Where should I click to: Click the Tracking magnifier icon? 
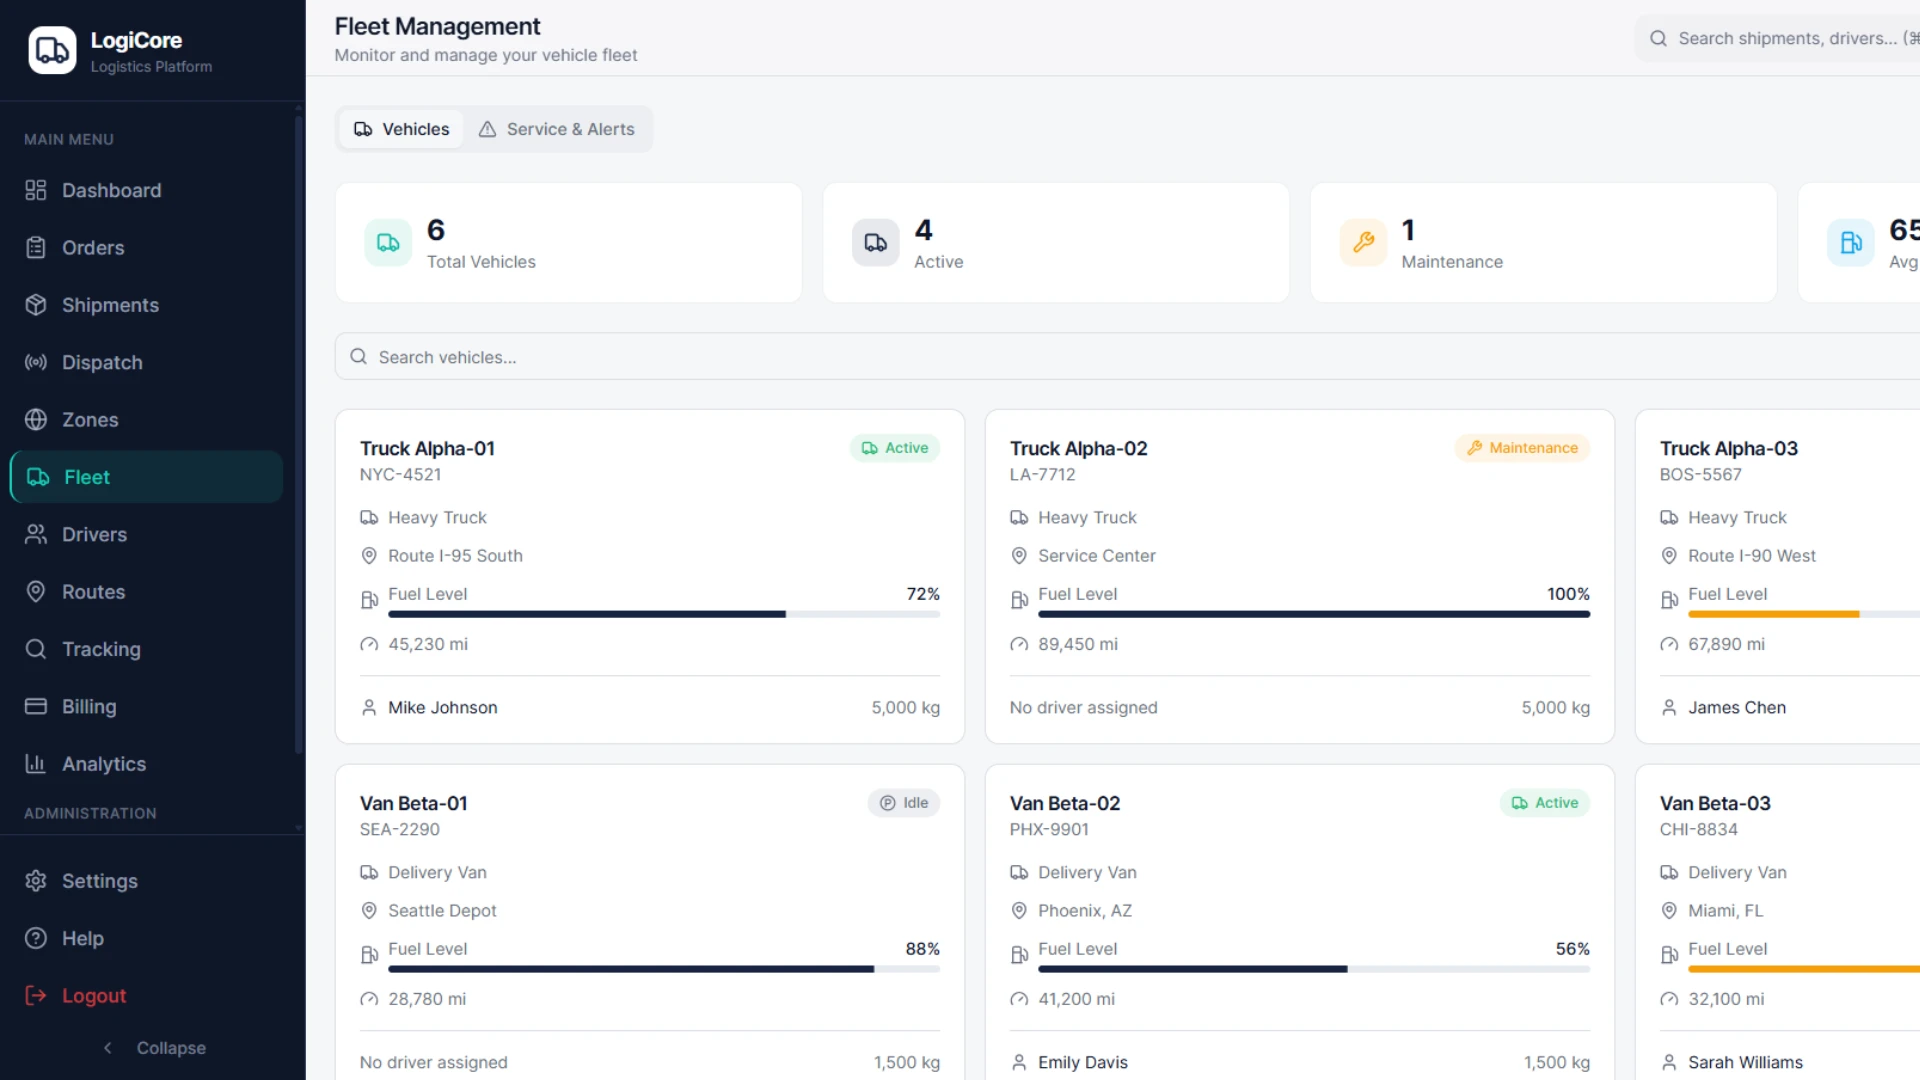[36, 649]
